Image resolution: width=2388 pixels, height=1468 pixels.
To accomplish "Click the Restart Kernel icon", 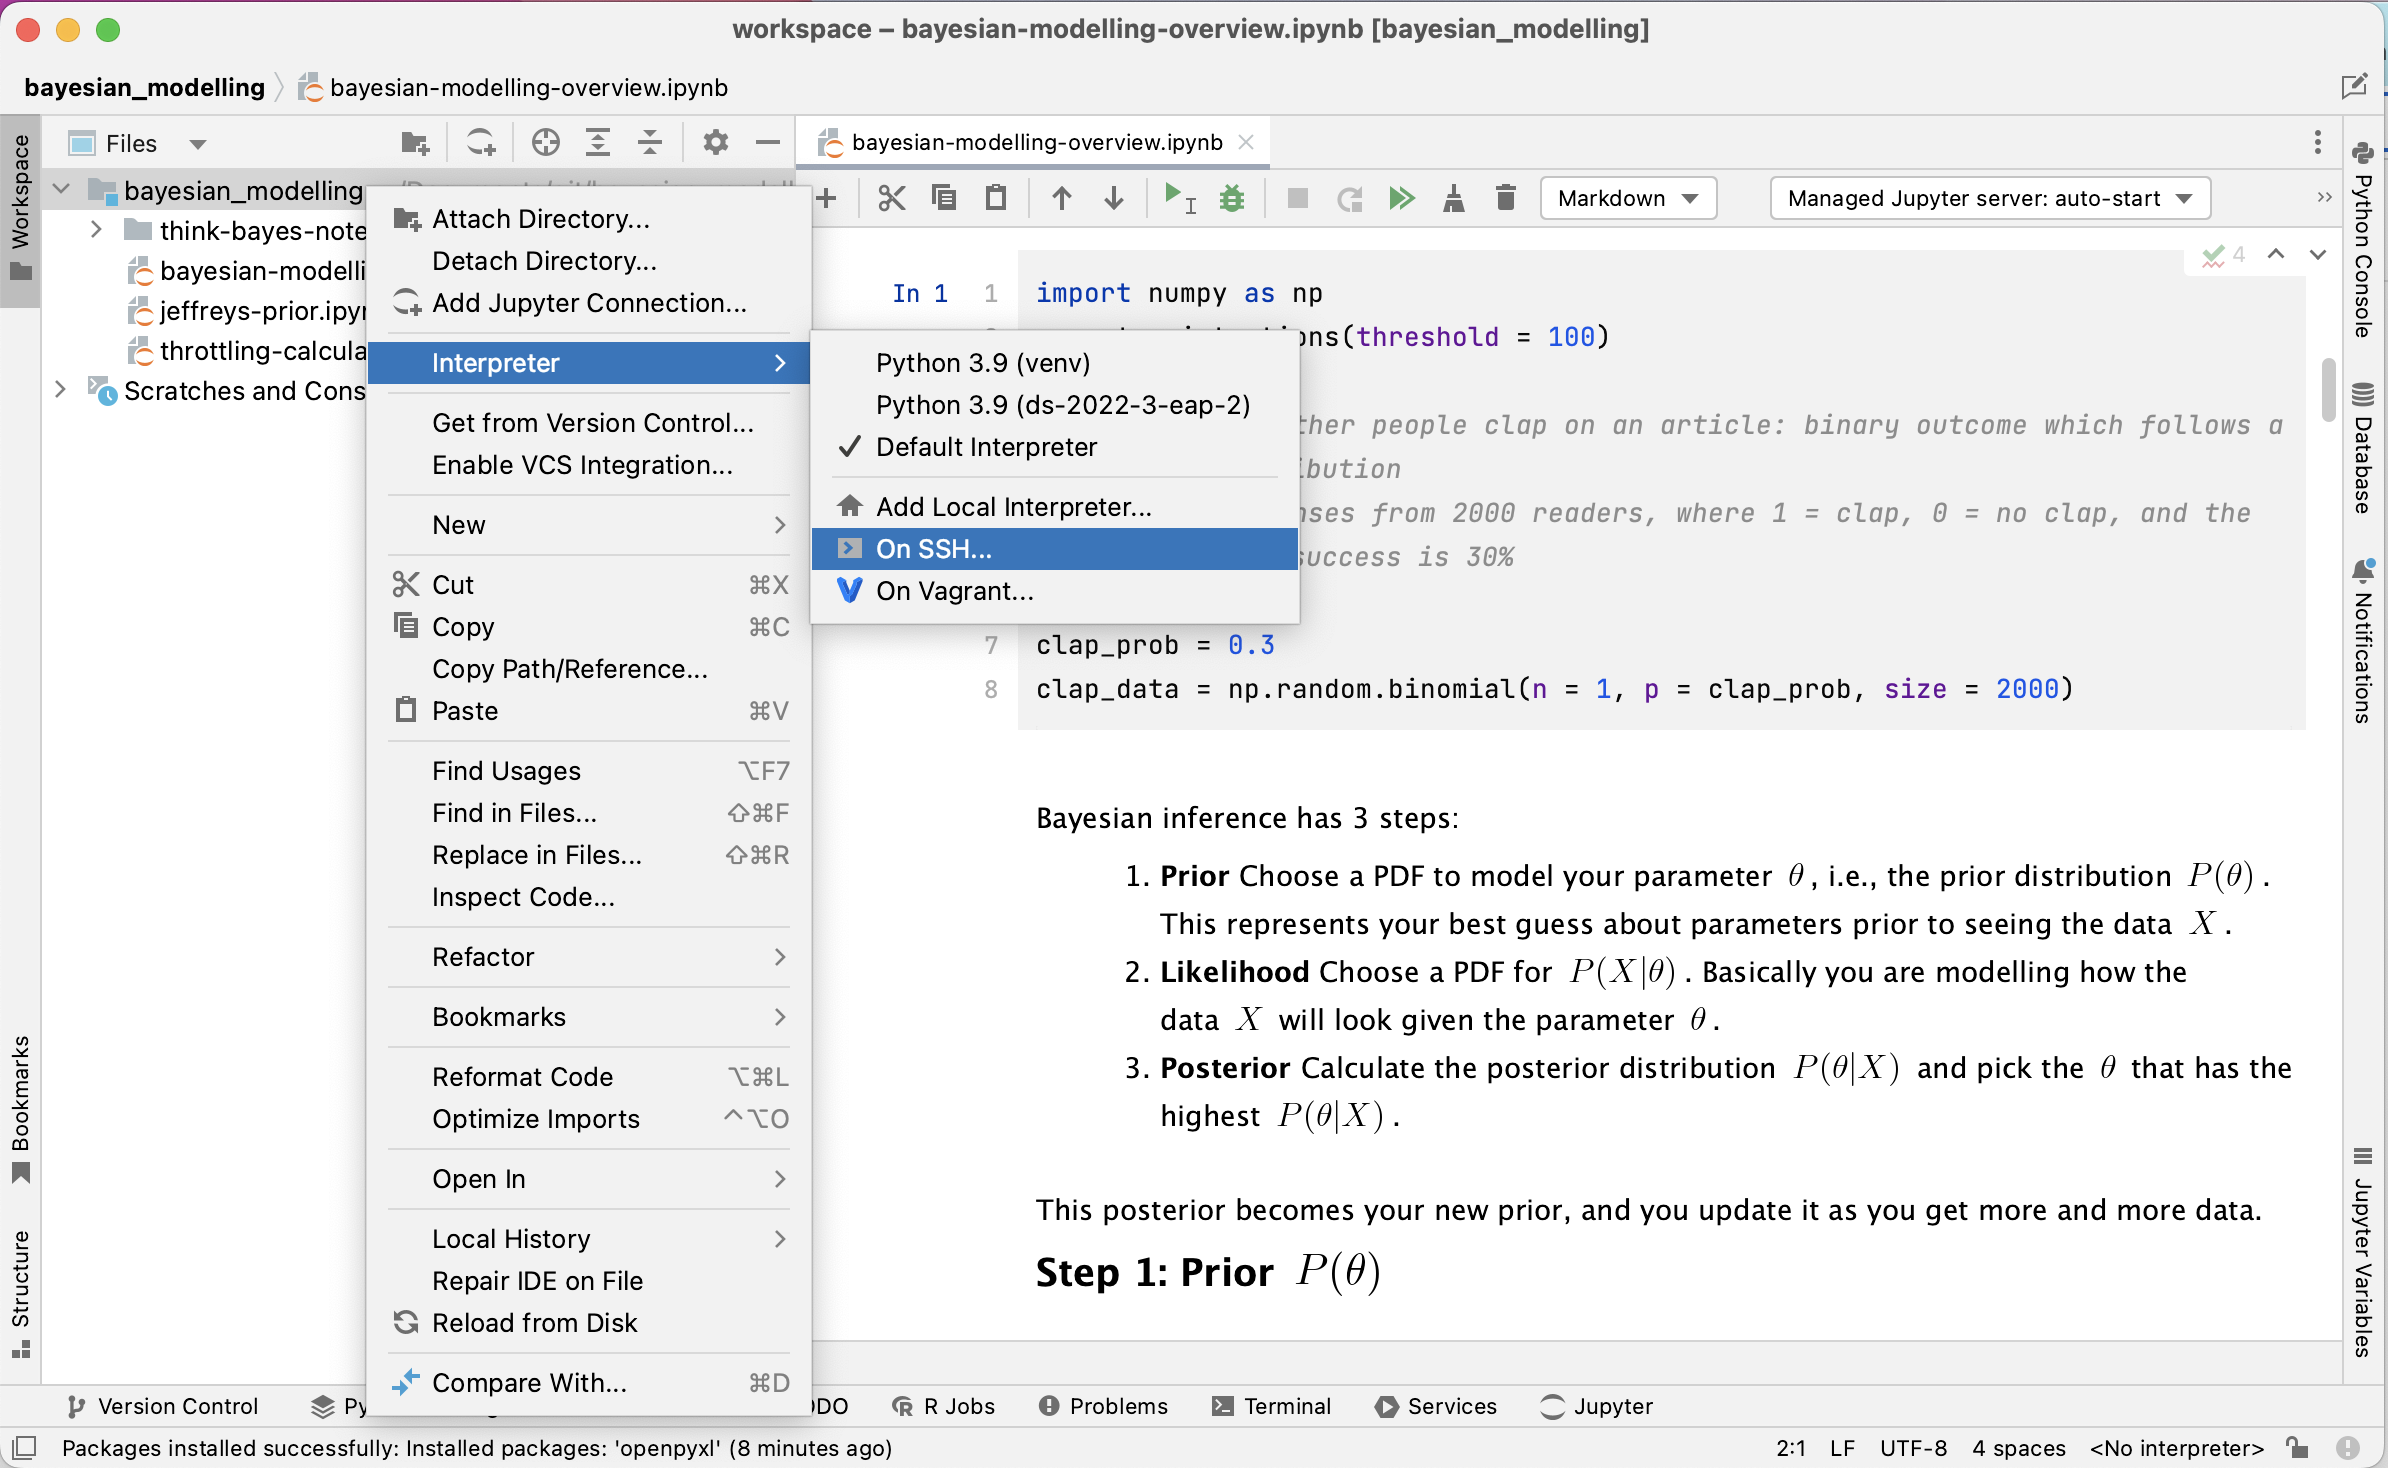I will tap(1350, 198).
